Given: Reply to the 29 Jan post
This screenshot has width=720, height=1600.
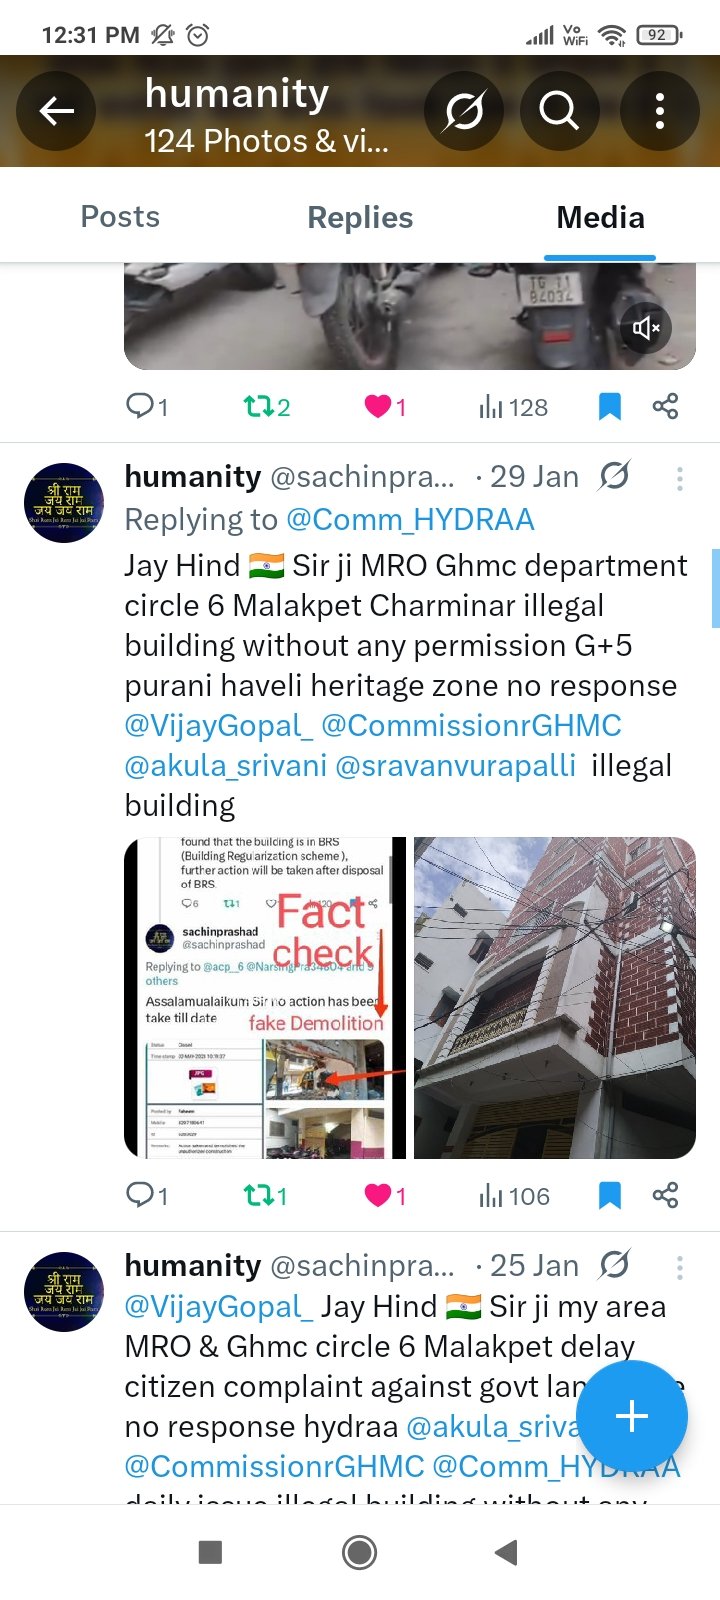Looking at the screenshot, I should click(147, 1196).
